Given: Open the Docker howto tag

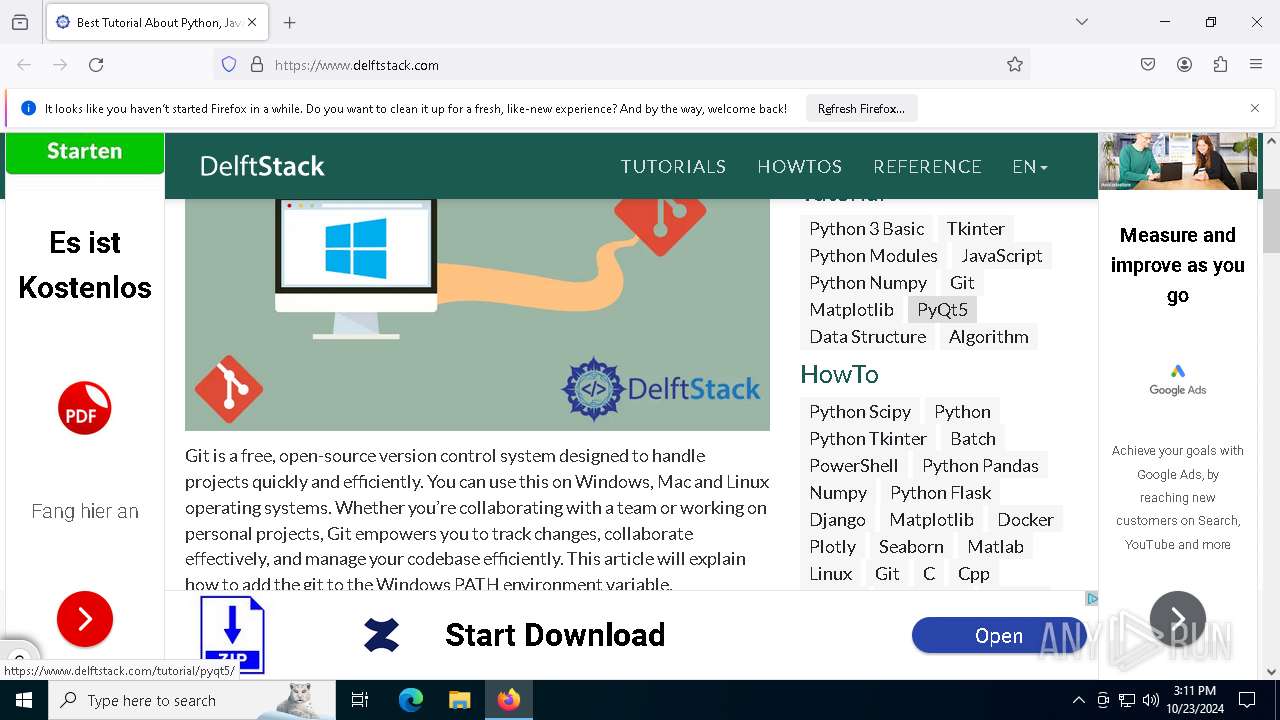Looking at the screenshot, I should [1025, 520].
